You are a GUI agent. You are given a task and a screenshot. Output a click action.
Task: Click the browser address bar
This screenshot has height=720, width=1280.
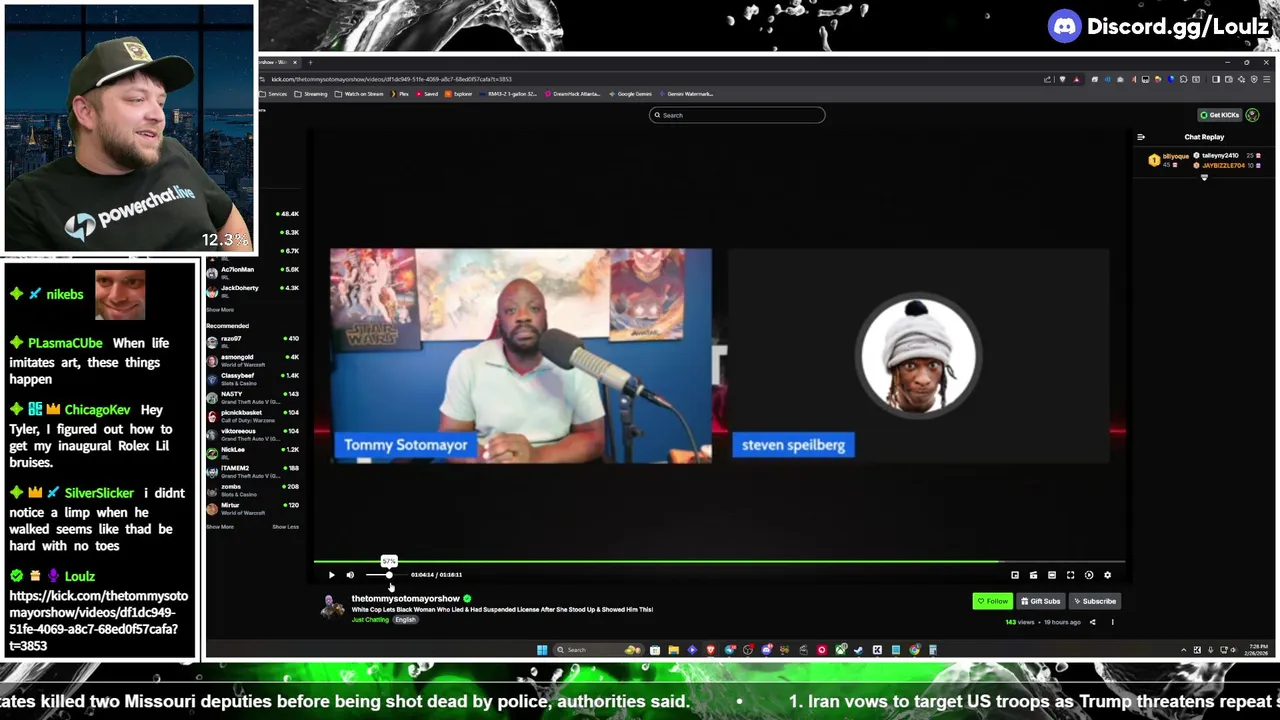coord(650,79)
